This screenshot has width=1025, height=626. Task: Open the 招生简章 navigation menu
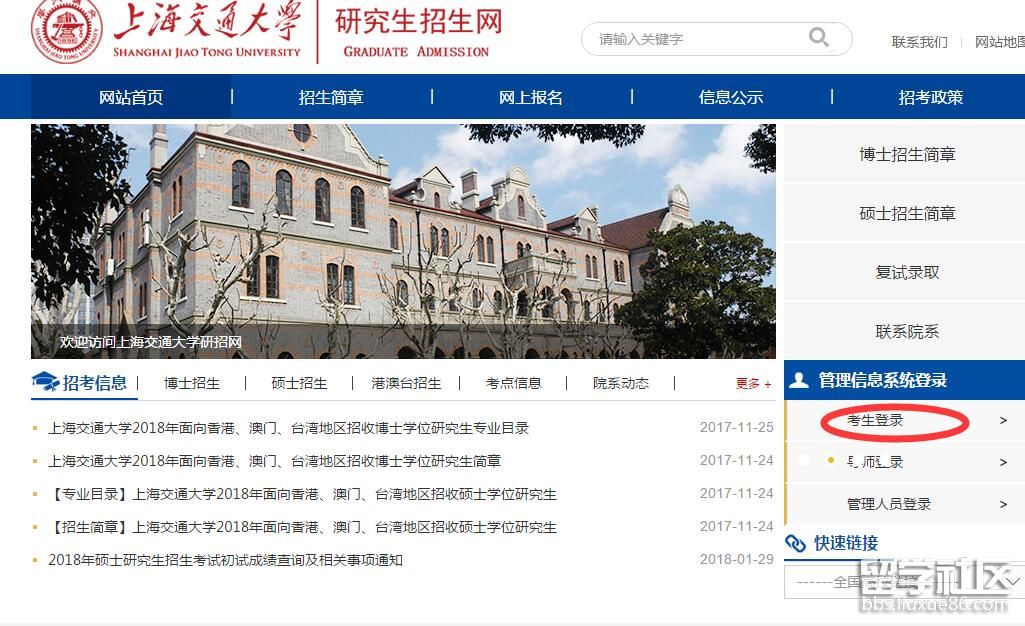click(x=331, y=97)
